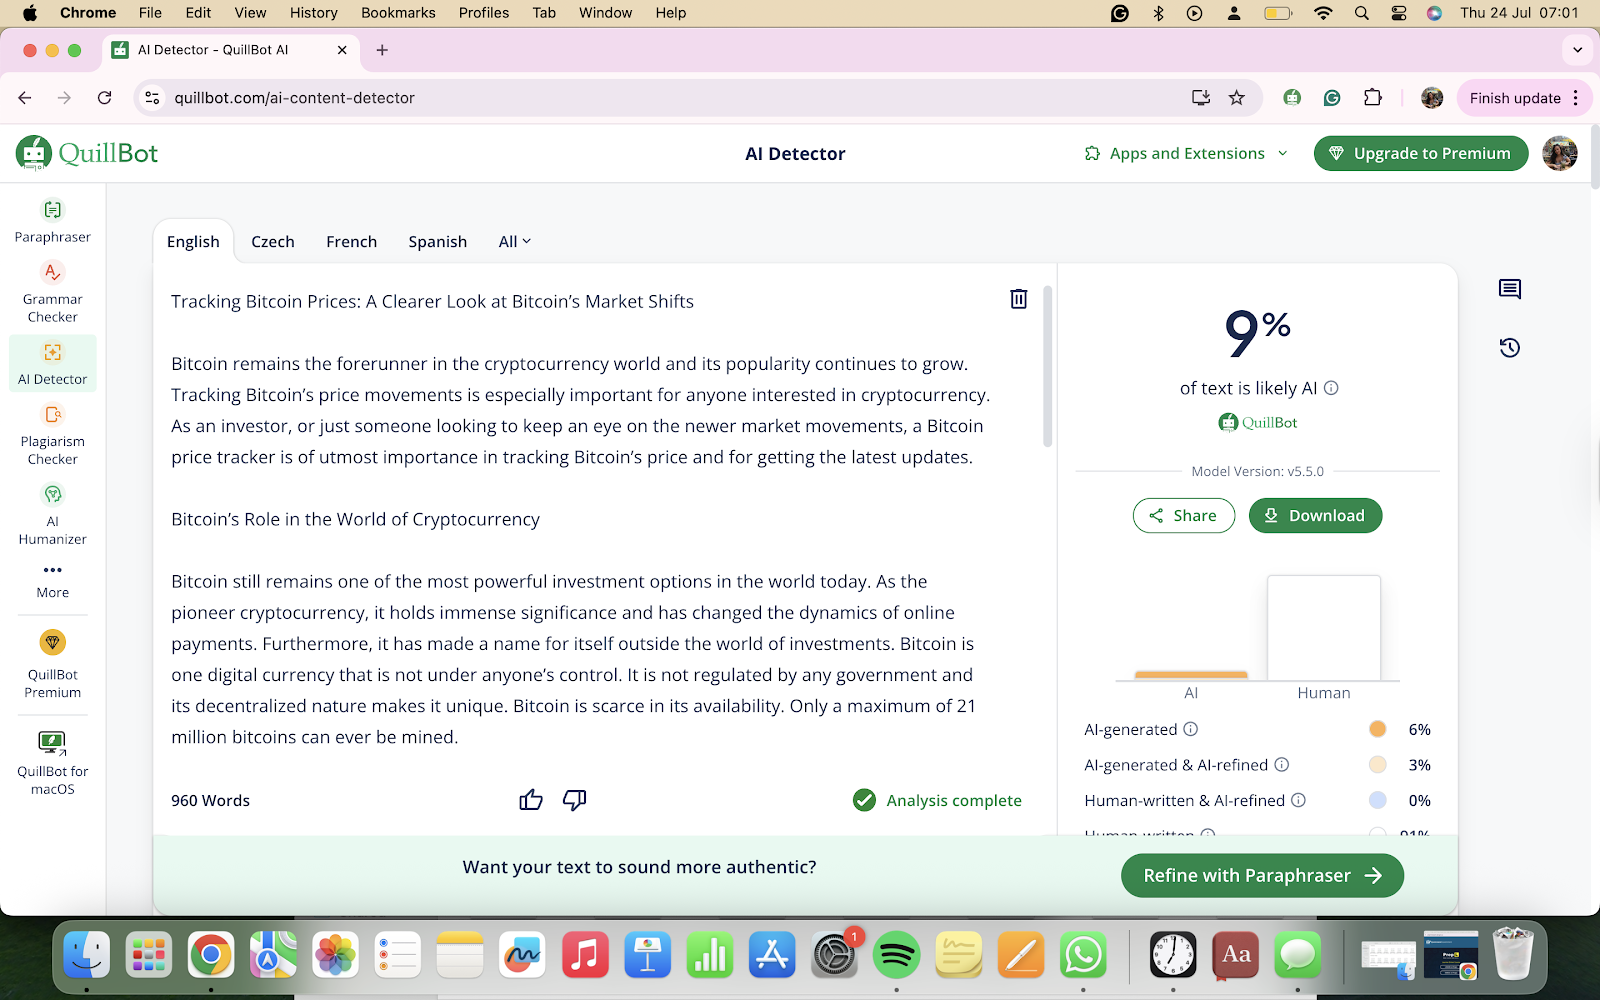This screenshot has height=1000, width=1600.
Task: Give thumbs up feedback
Action: pos(531,800)
